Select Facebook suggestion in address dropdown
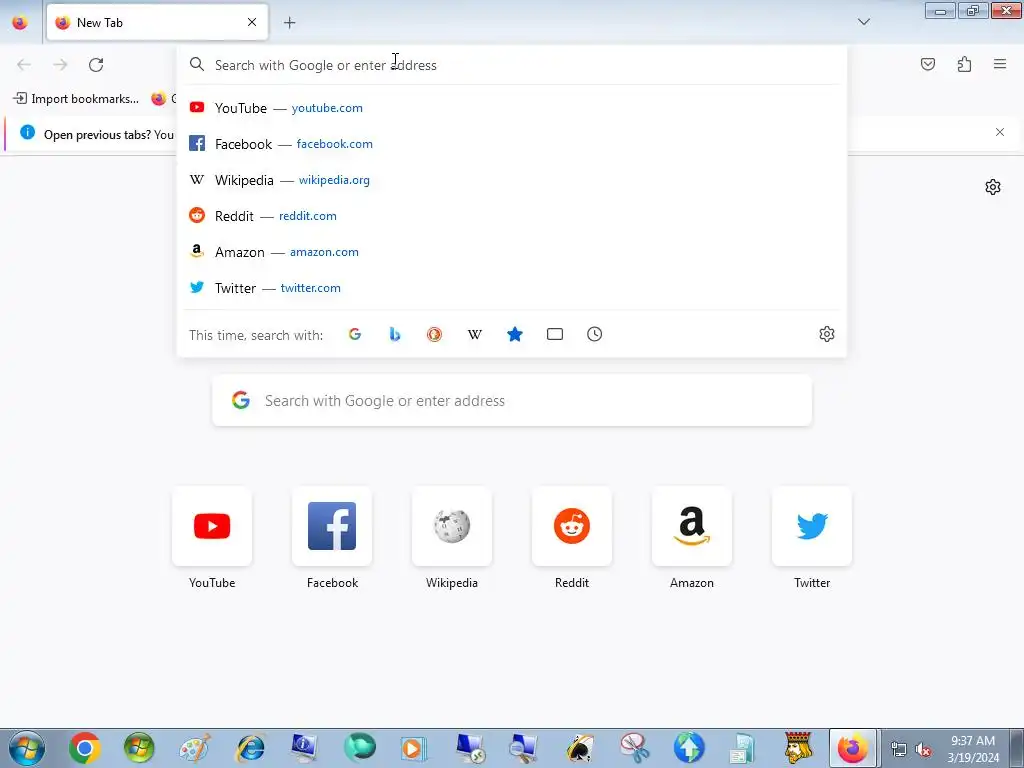 pos(512,144)
